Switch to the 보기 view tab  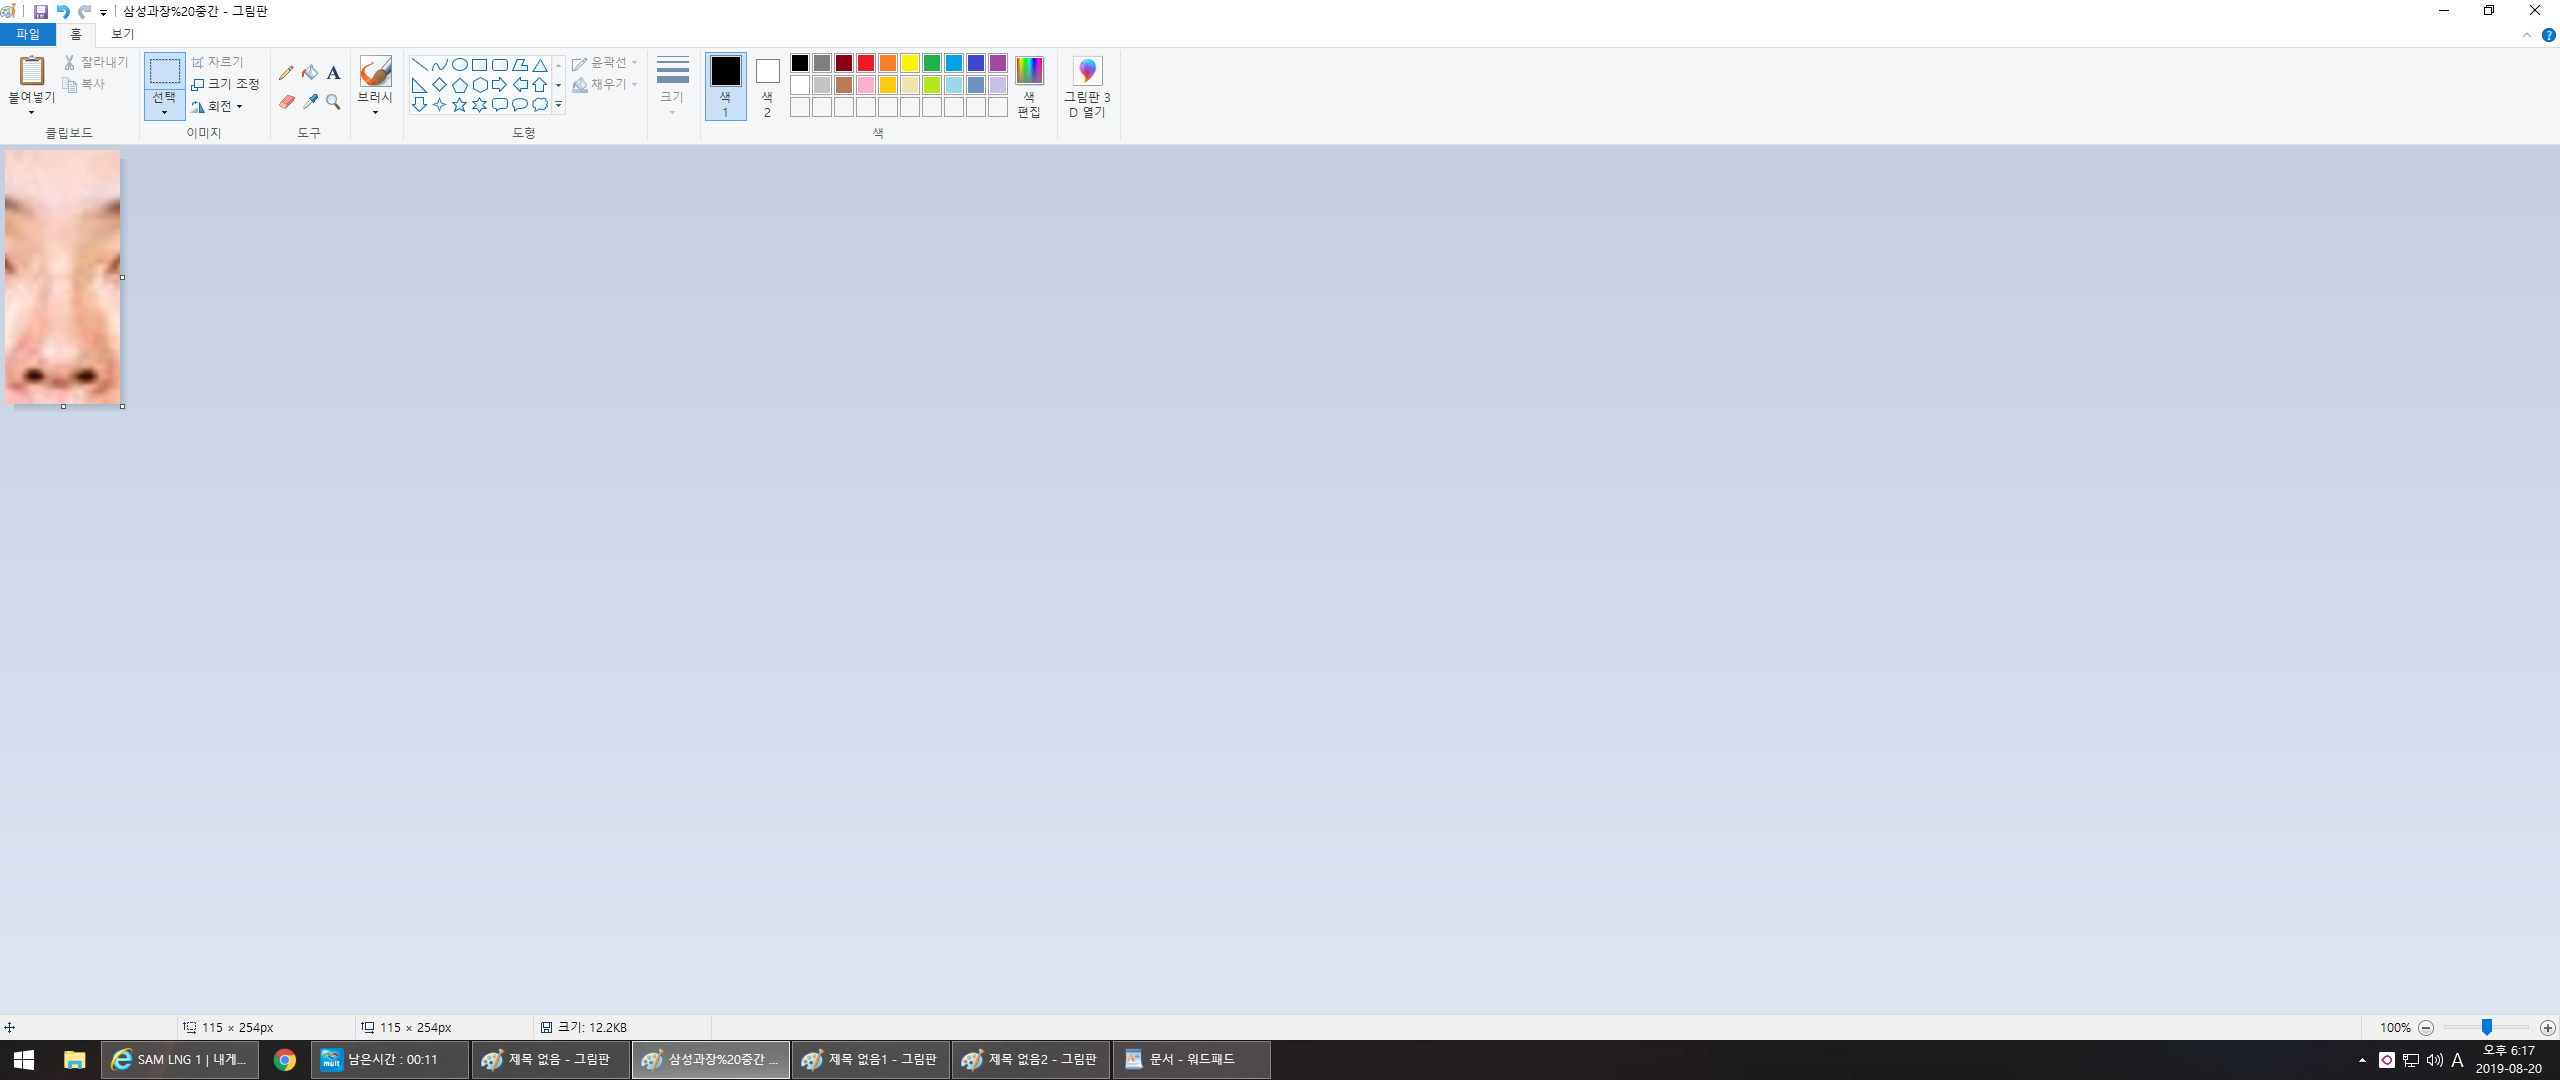click(122, 34)
